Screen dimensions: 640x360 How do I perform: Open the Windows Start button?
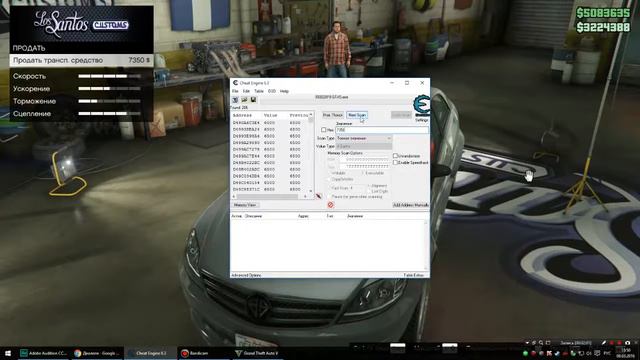8,353
